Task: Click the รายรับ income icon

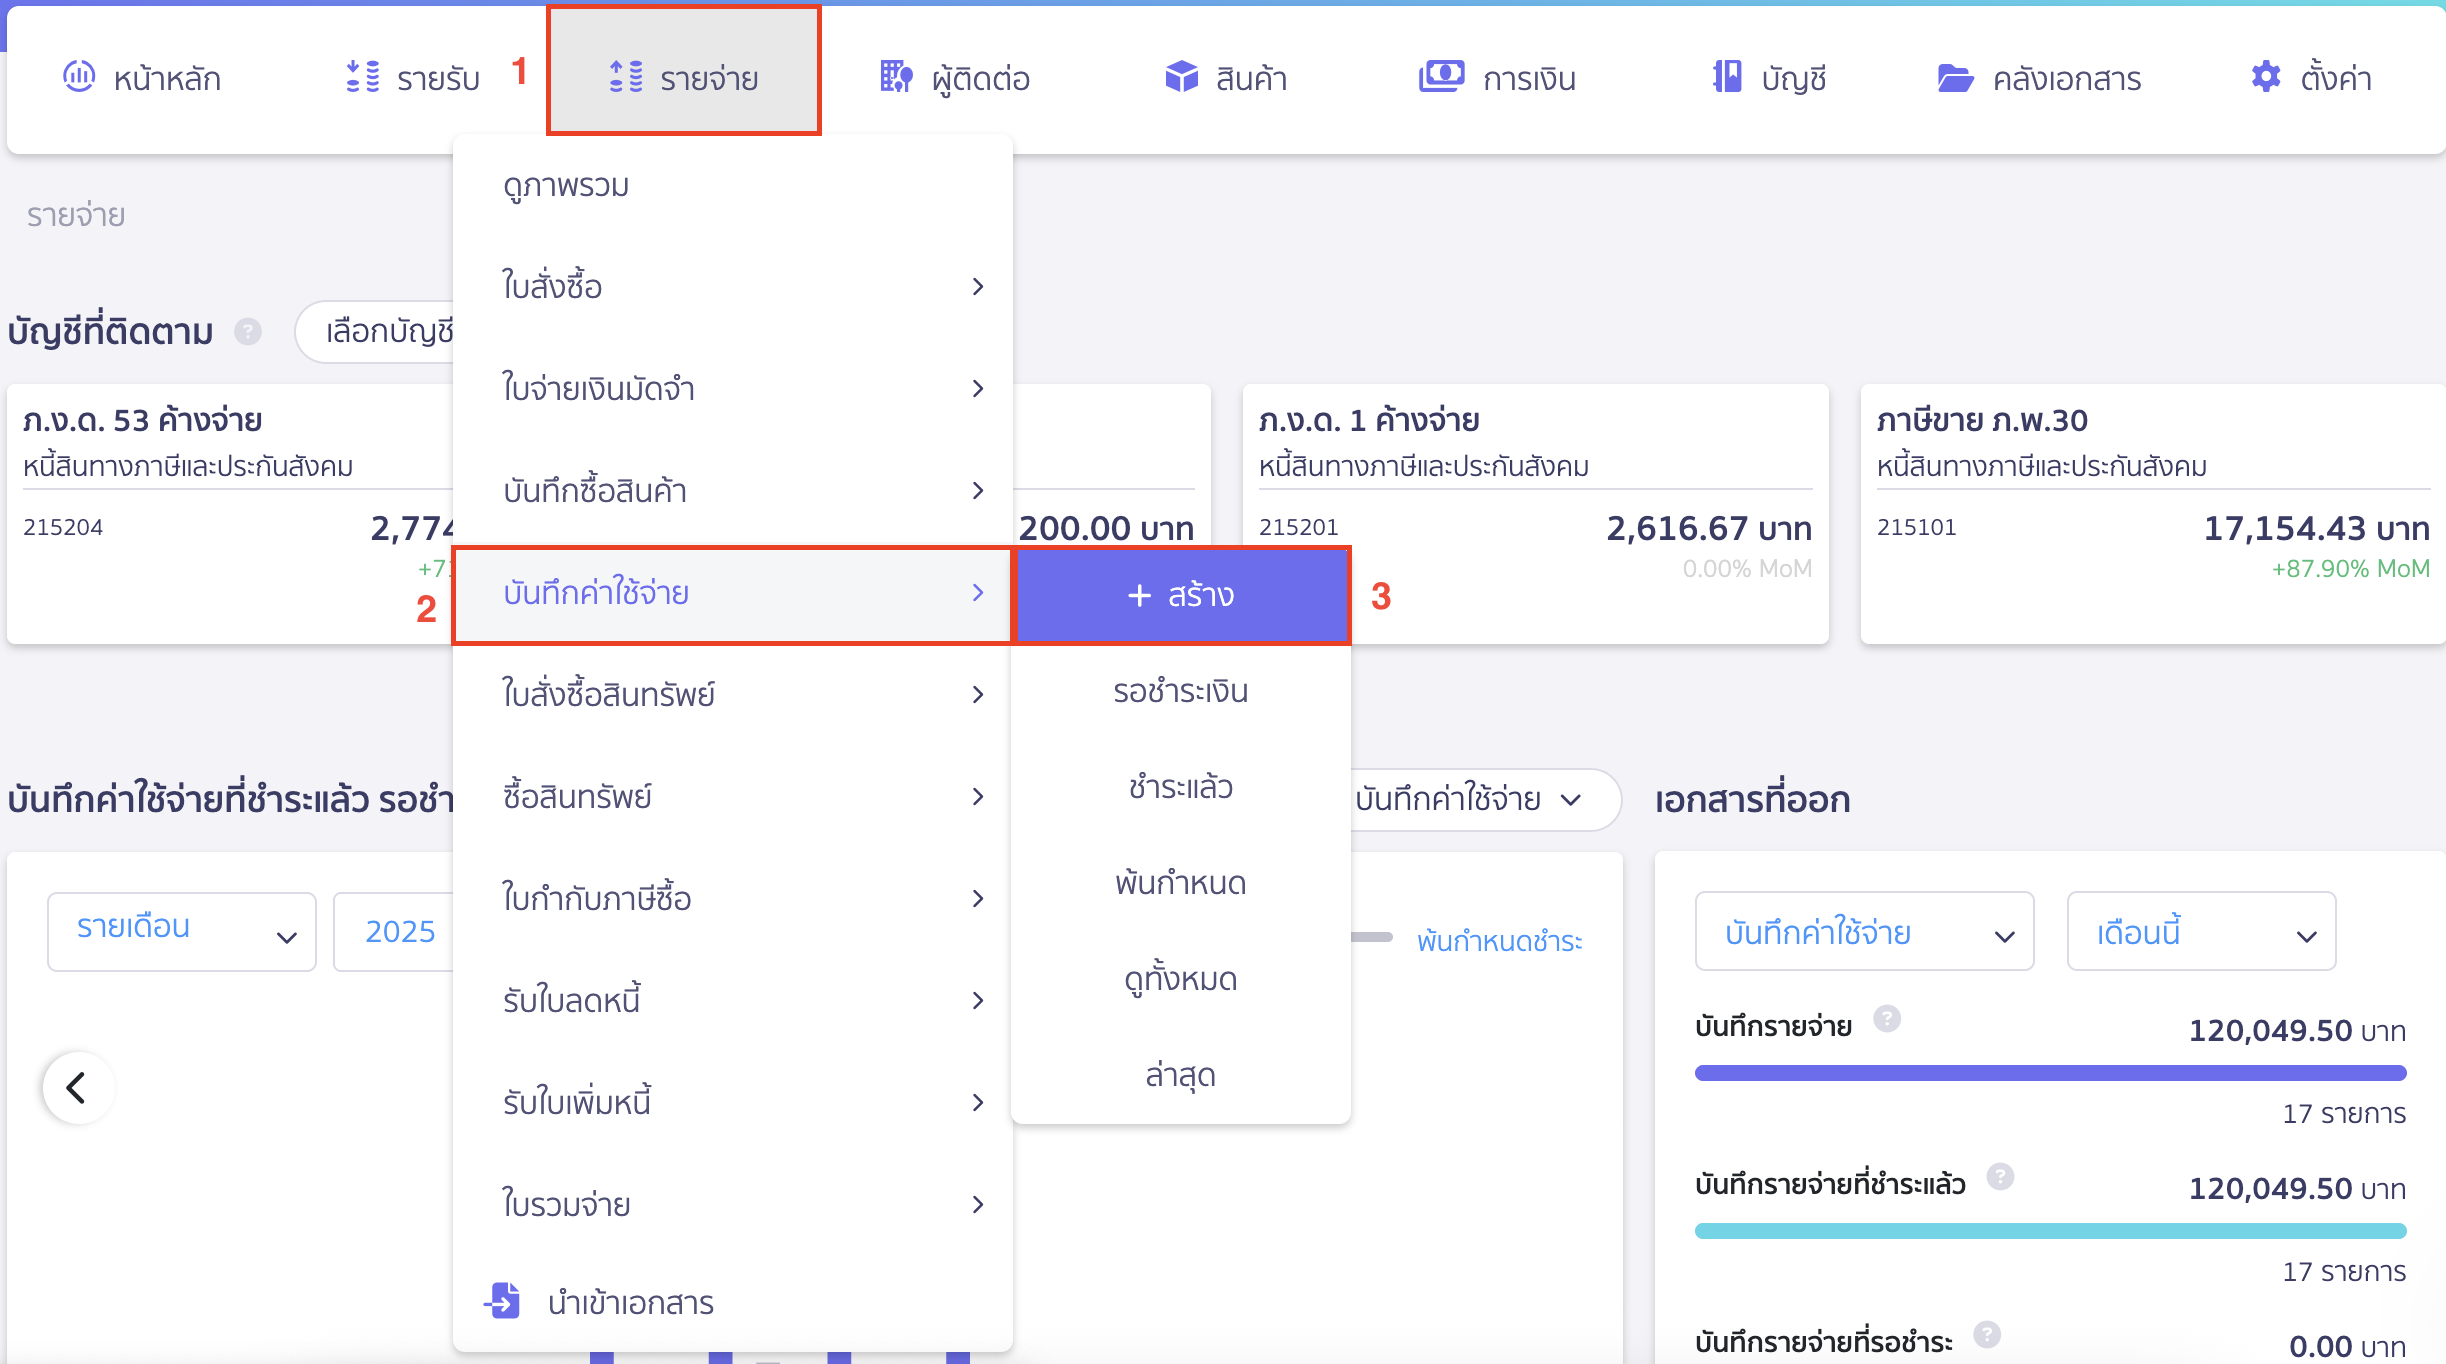Action: click(x=362, y=77)
